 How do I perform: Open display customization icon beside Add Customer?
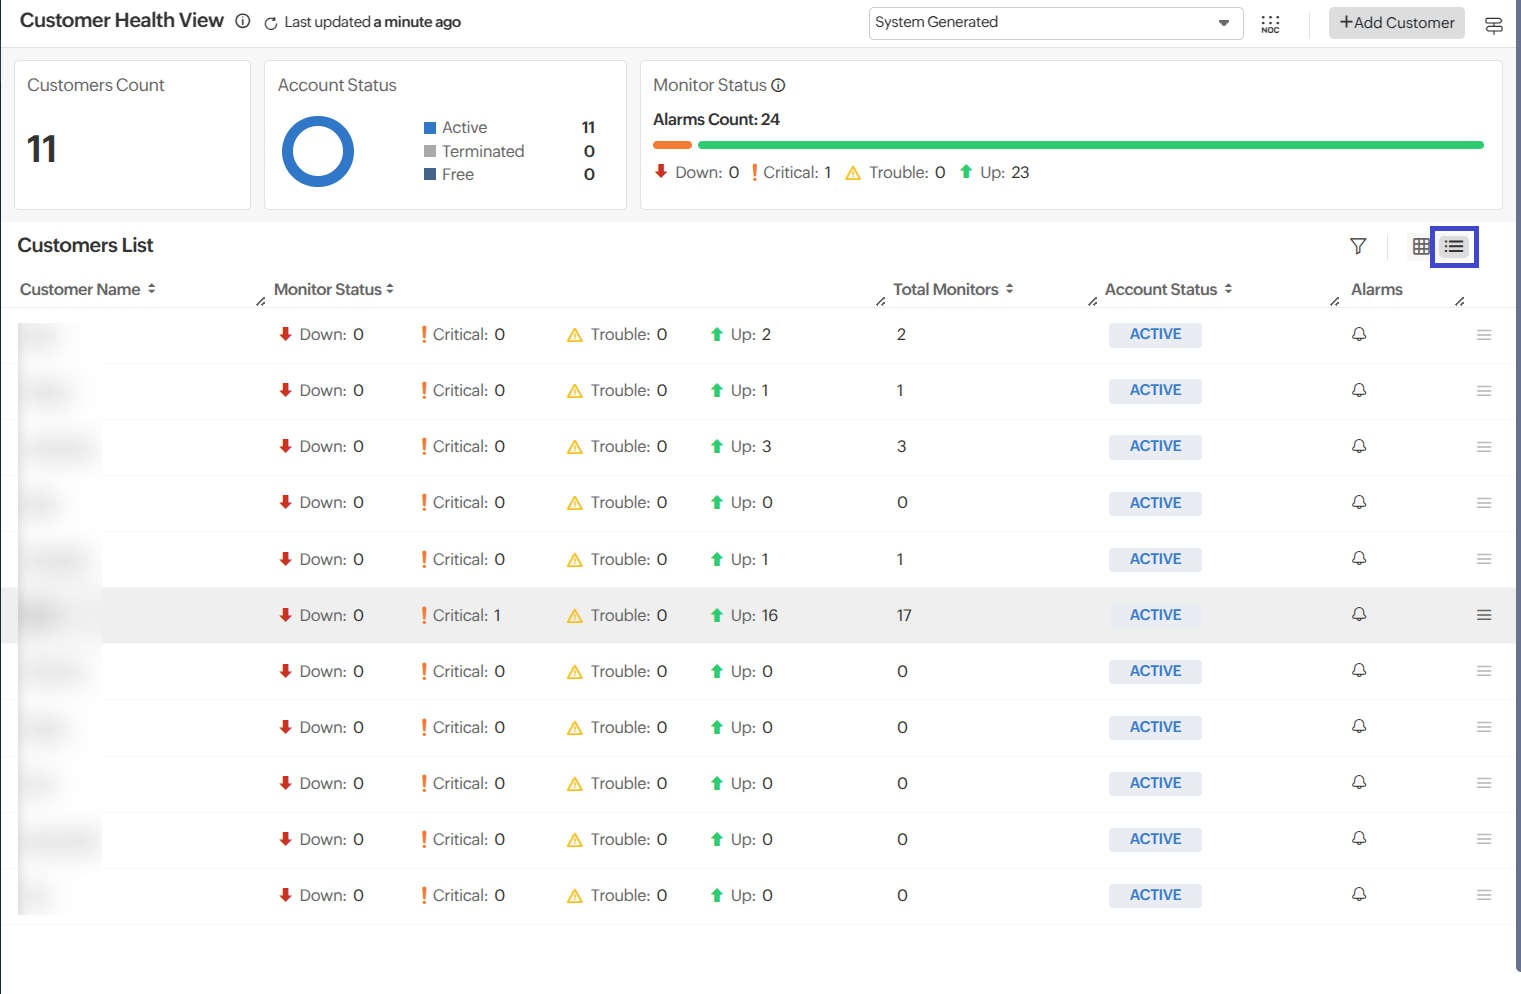coord(1493,25)
